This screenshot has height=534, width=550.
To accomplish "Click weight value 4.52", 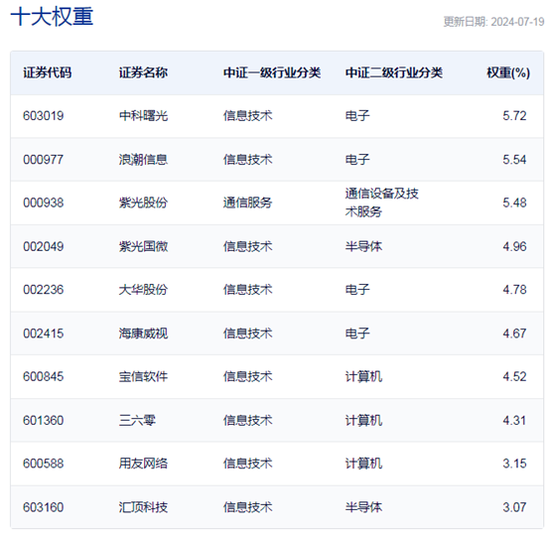I will [515, 377].
